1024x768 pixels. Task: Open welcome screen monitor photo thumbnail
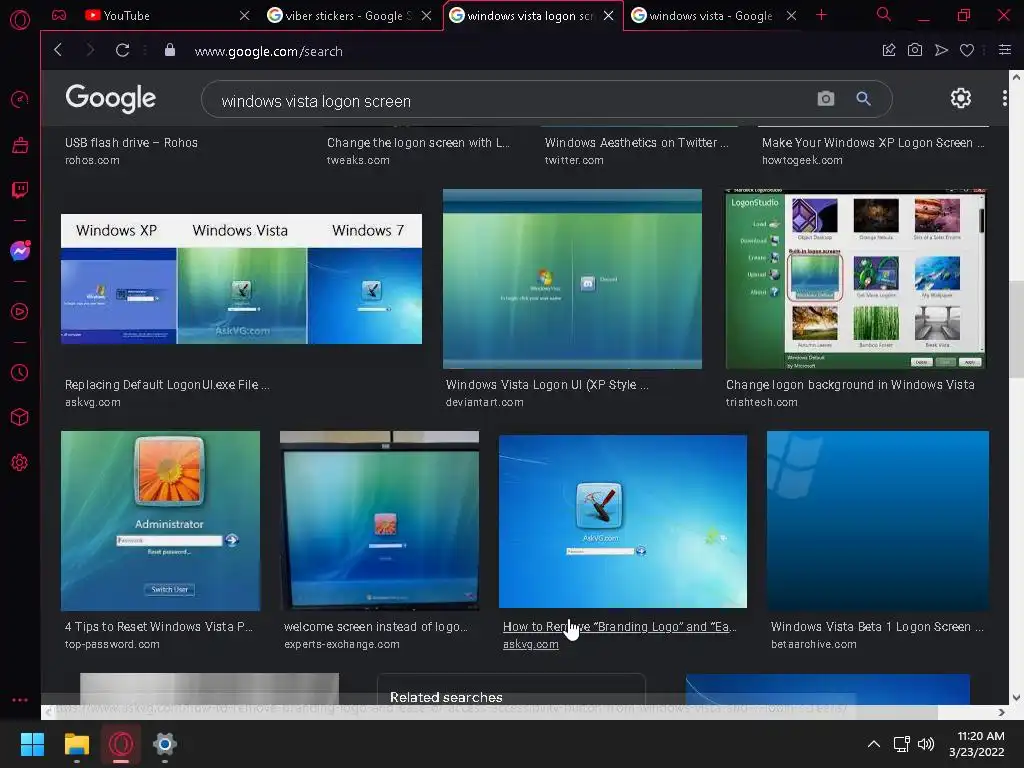click(379, 520)
